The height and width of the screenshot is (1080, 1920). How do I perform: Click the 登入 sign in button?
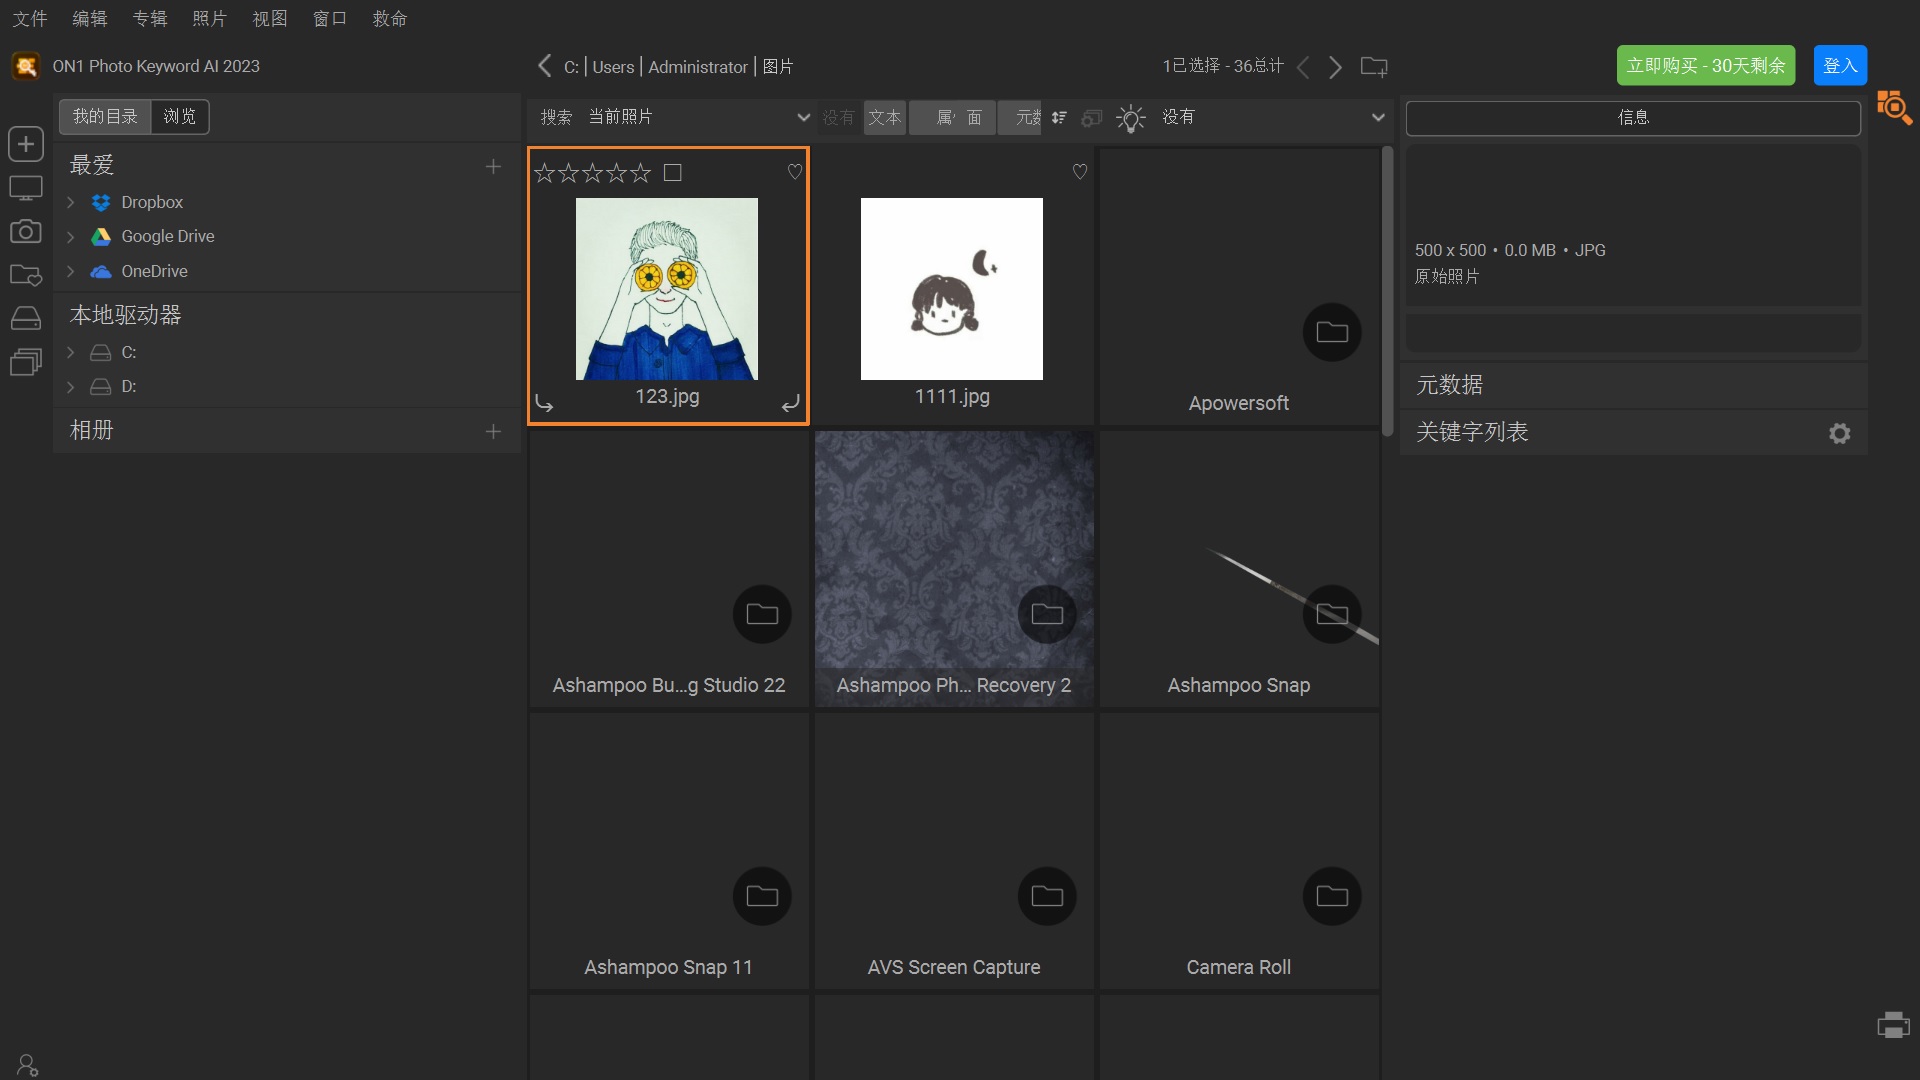click(x=1840, y=66)
